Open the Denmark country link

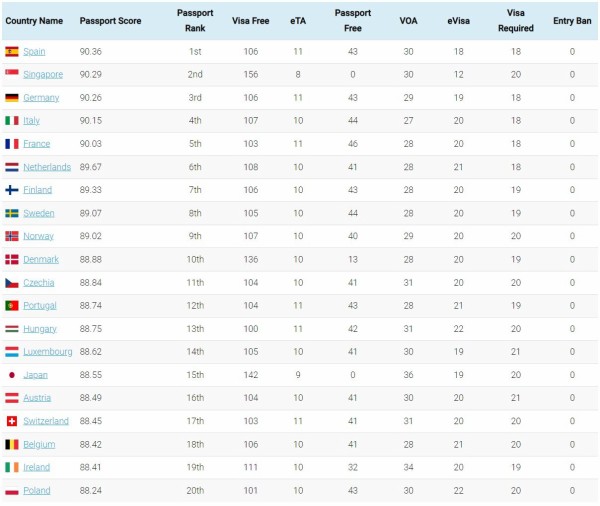click(41, 260)
